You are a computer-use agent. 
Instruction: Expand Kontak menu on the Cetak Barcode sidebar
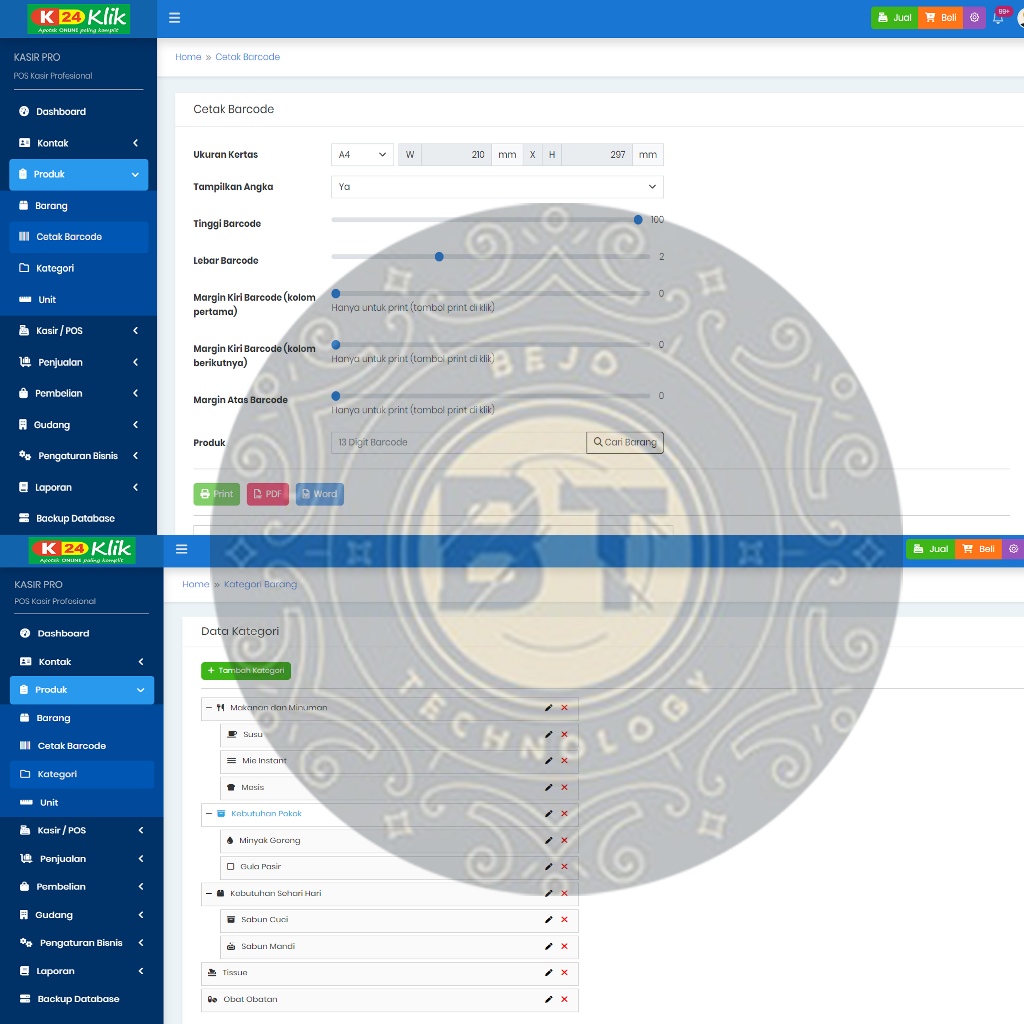[78, 143]
